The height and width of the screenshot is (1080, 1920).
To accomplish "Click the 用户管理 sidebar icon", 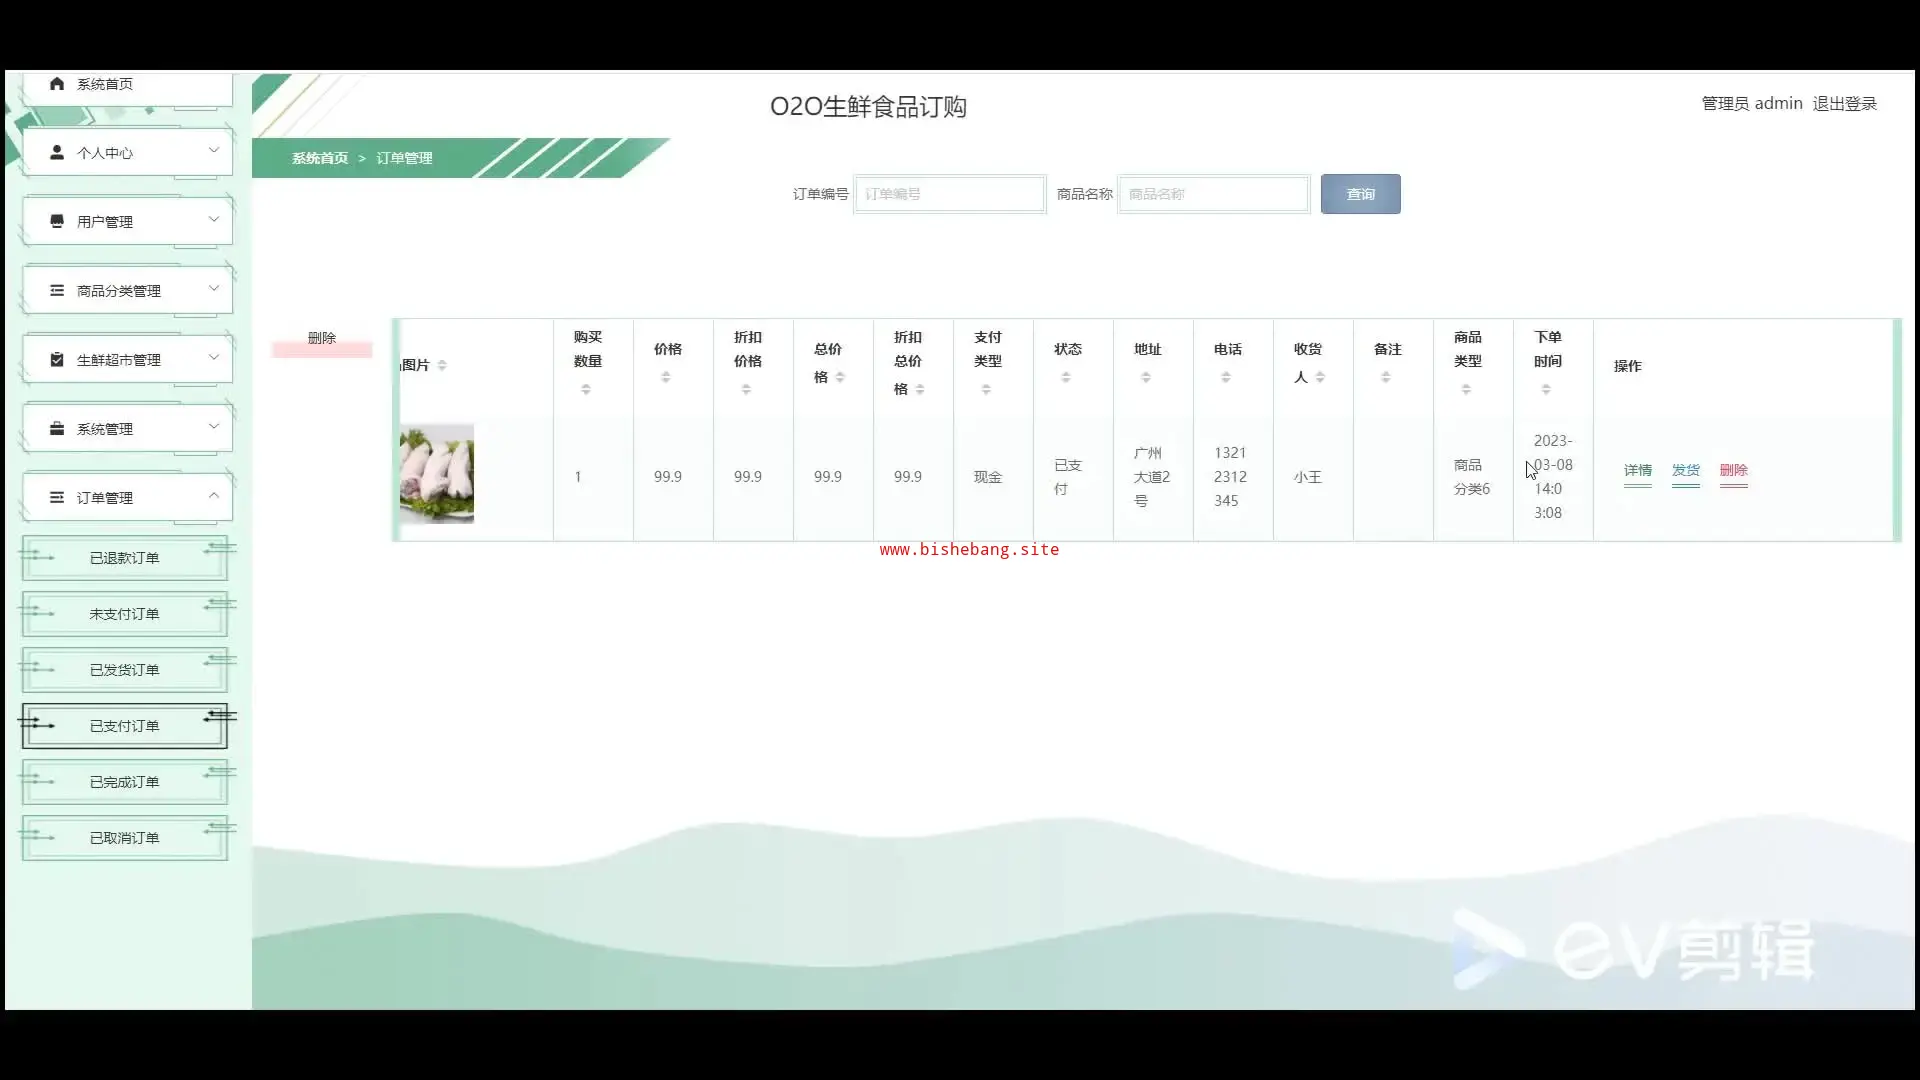I will coord(57,222).
